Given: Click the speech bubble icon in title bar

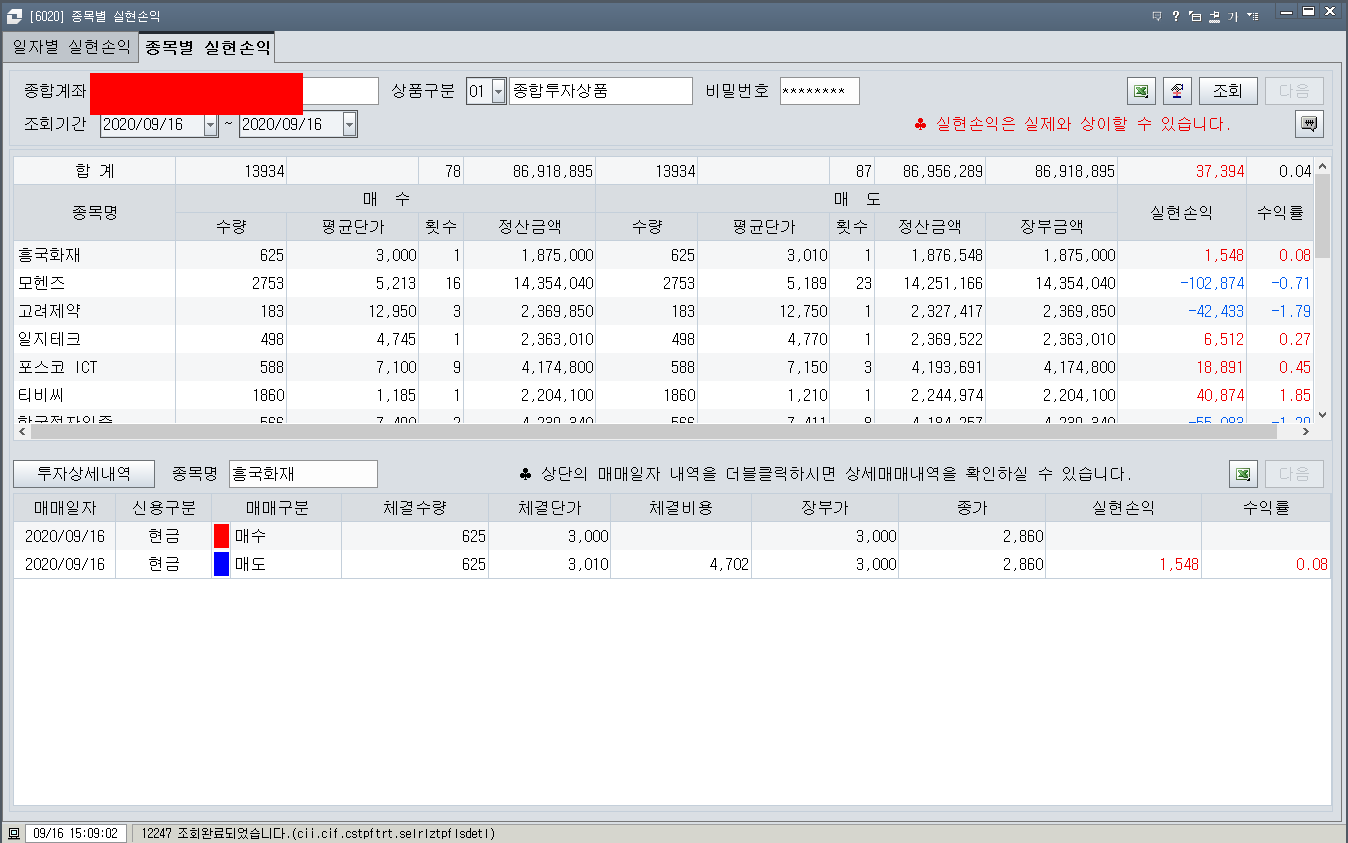Looking at the screenshot, I should (x=1157, y=16).
